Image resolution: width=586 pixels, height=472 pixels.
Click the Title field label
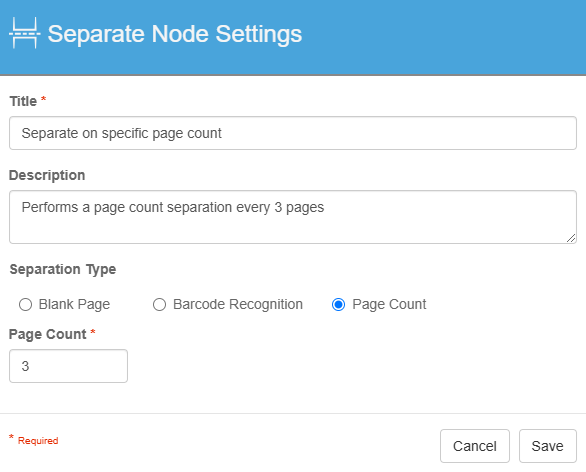[x=23, y=101]
